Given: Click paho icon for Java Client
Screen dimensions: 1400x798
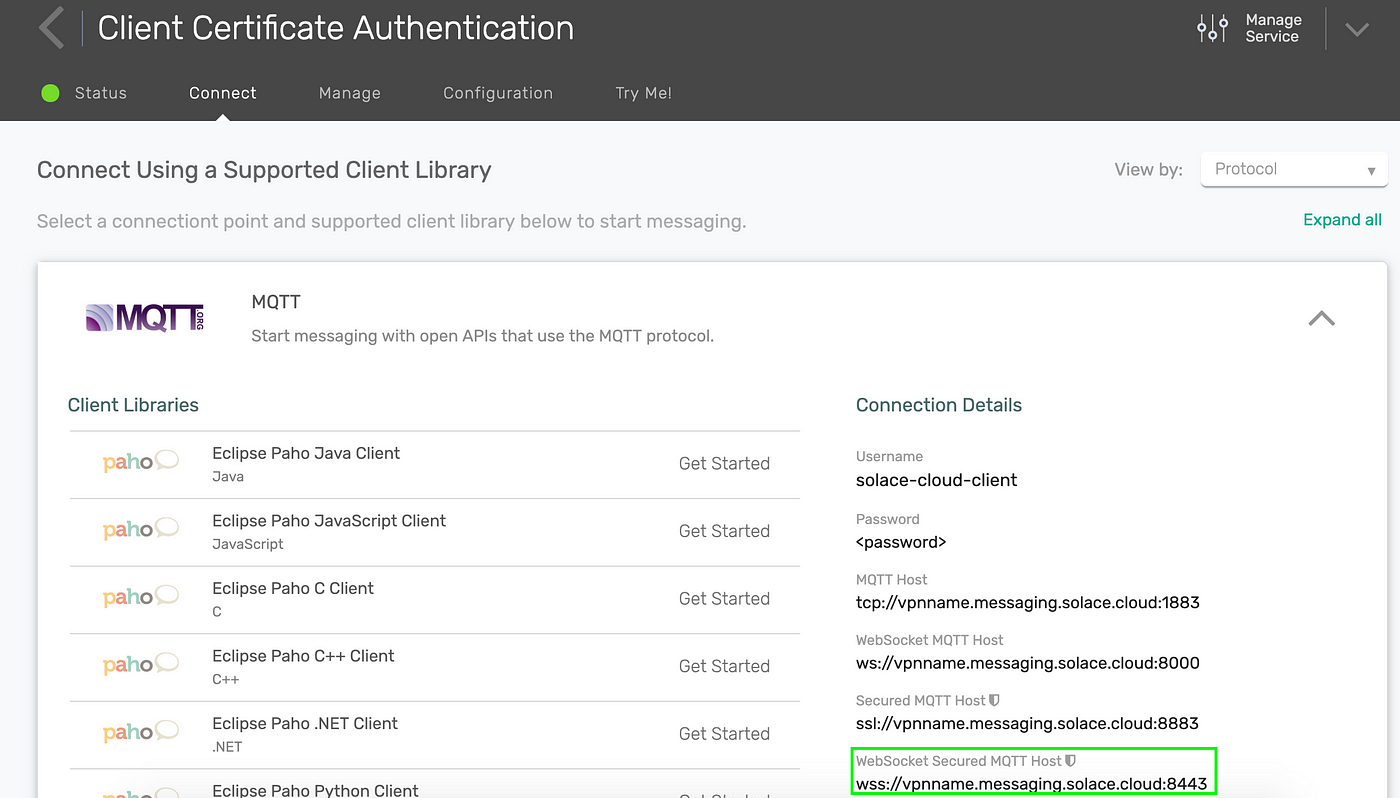Looking at the screenshot, I should pyautogui.click(x=141, y=462).
